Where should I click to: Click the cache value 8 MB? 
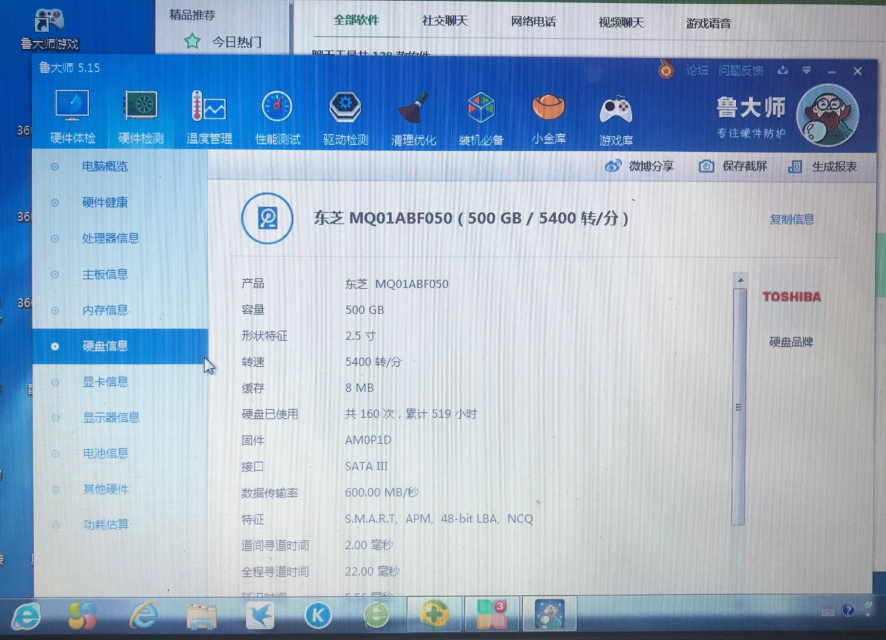pyautogui.click(x=359, y=388)
